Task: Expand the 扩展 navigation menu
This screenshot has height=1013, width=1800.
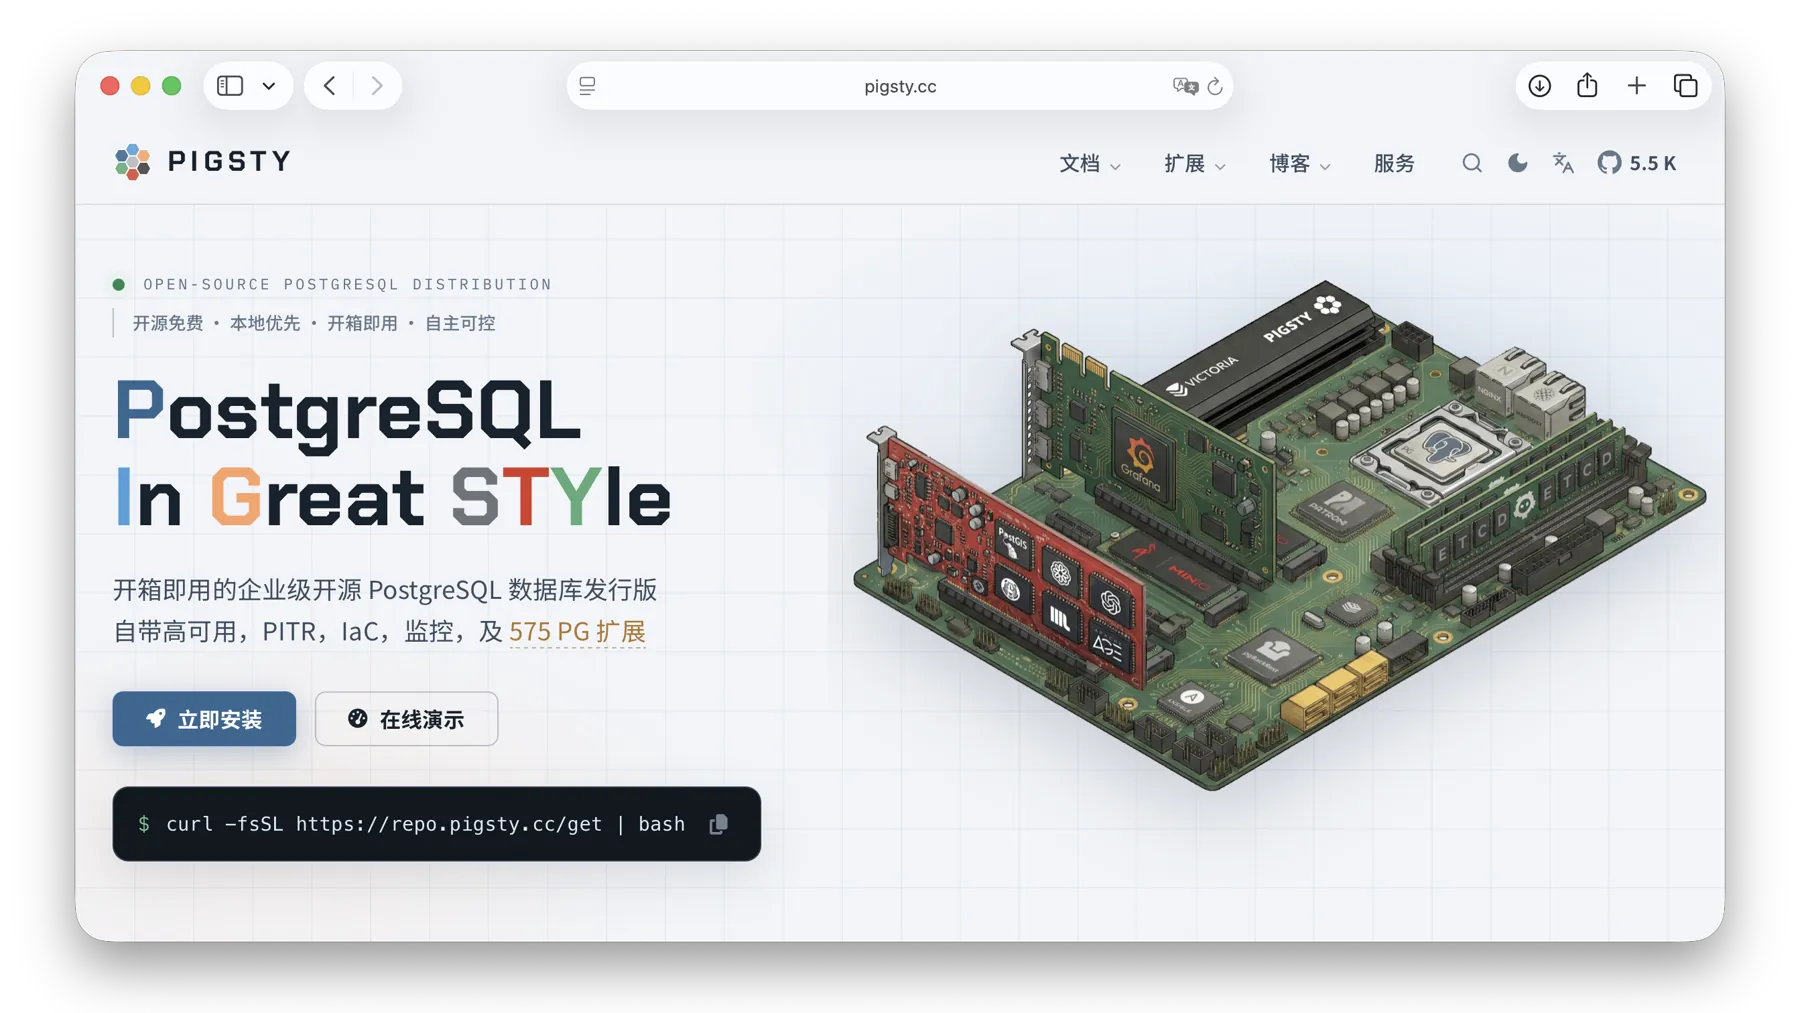Action: (x=1195, y=163)
